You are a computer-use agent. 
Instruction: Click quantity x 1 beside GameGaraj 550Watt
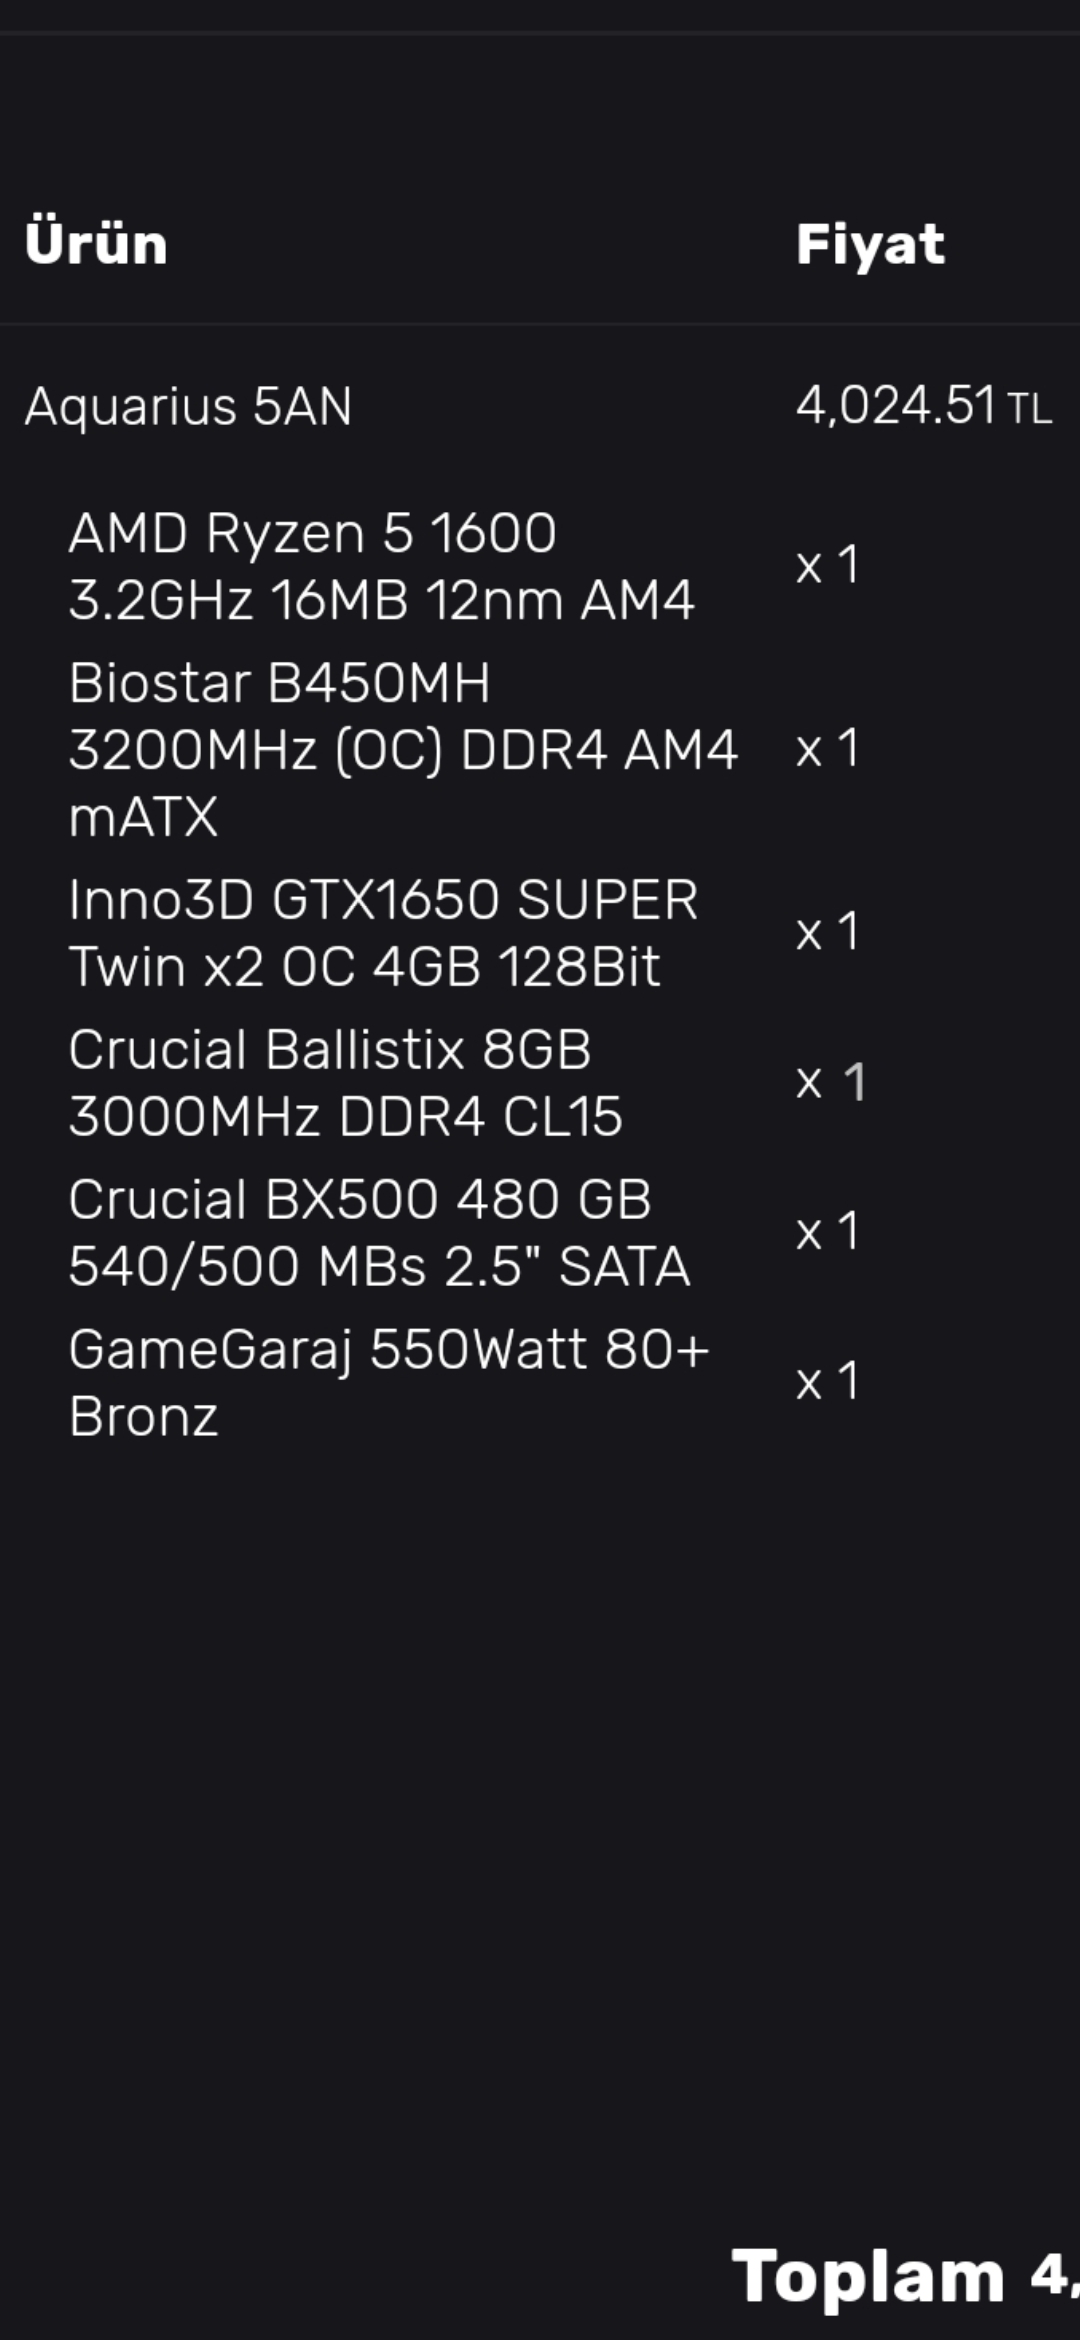[827, 1382]
